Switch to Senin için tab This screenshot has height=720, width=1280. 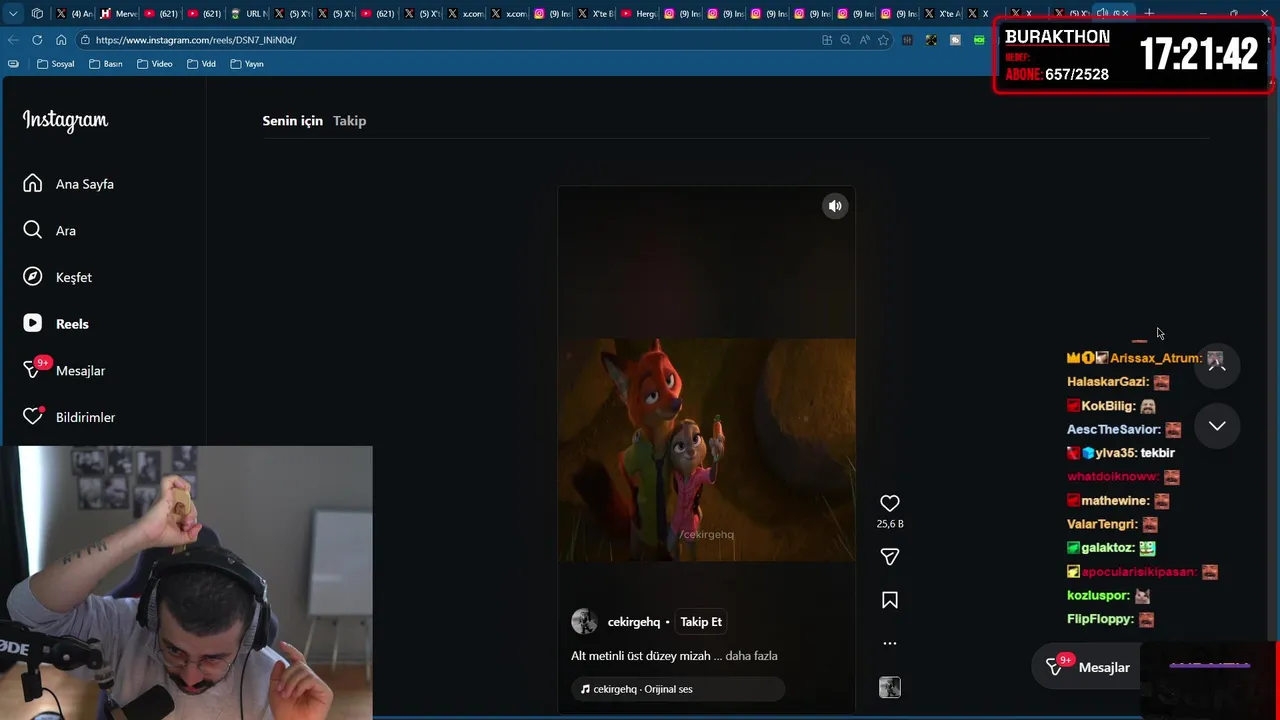292,121
